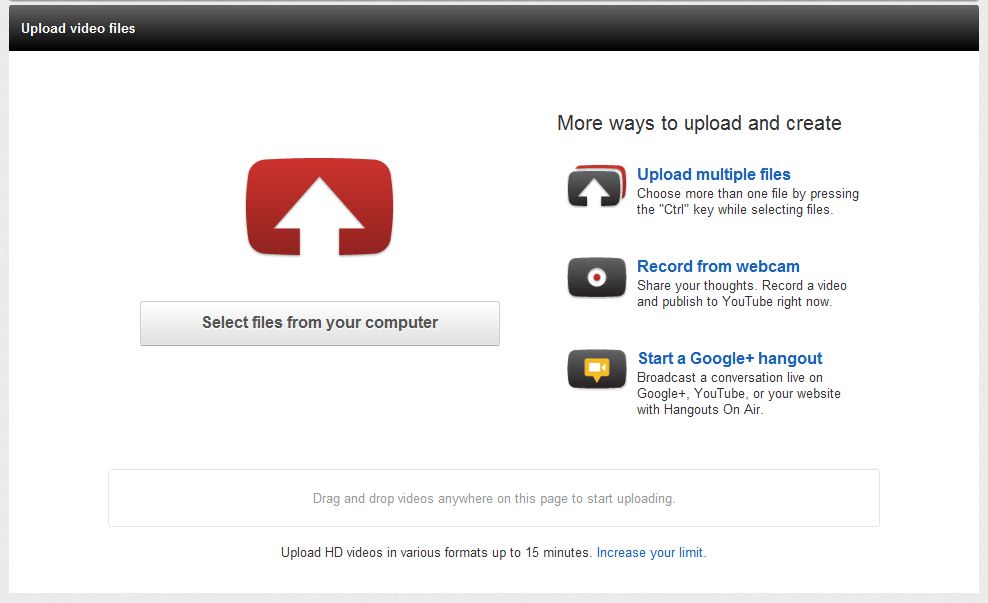This screenshot has height=603, width=988.
Task: Click the Upload multiple files stacked icon
Action: click(597, 187)
